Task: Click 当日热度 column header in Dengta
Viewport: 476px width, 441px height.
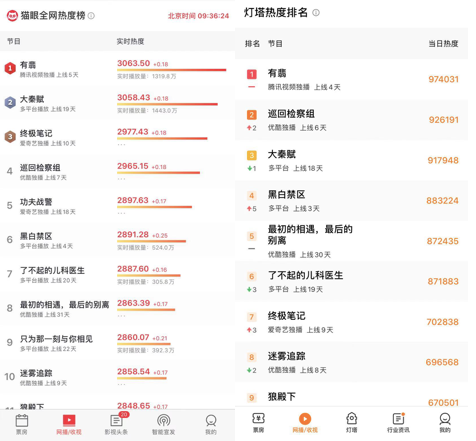Action: click(443, 44)
